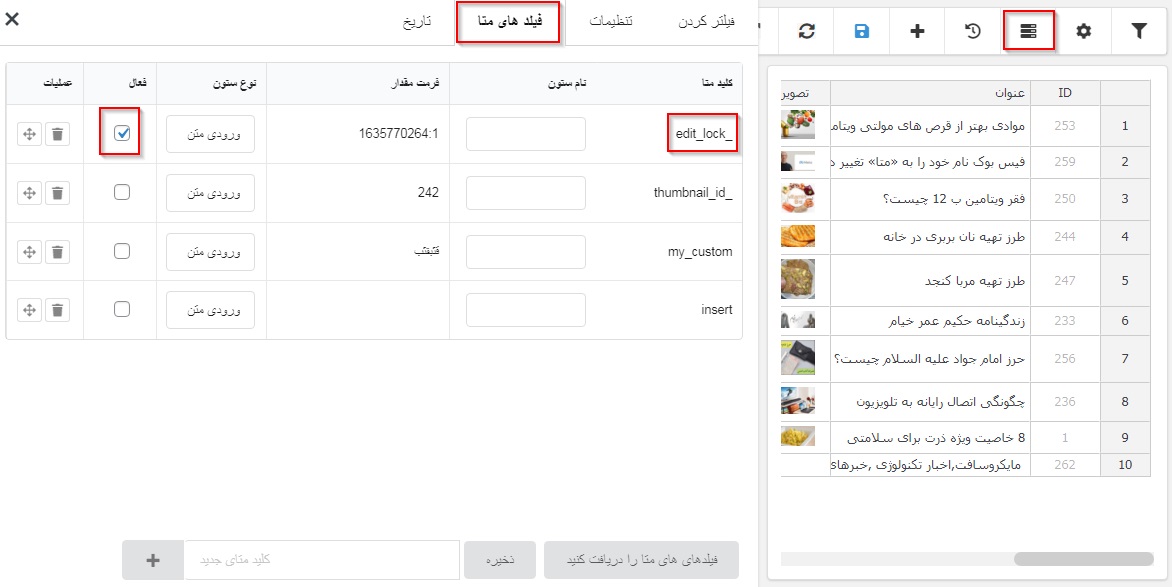Click the blue save disk icon
Image resolution: width=1172 pixels, height=587 pixels.
(862, 31)
